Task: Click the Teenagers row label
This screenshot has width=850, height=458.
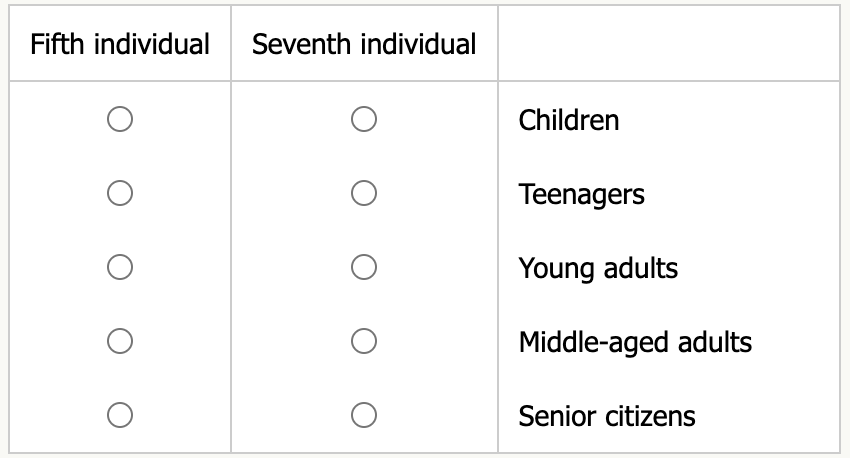Action: coord(581,194)
